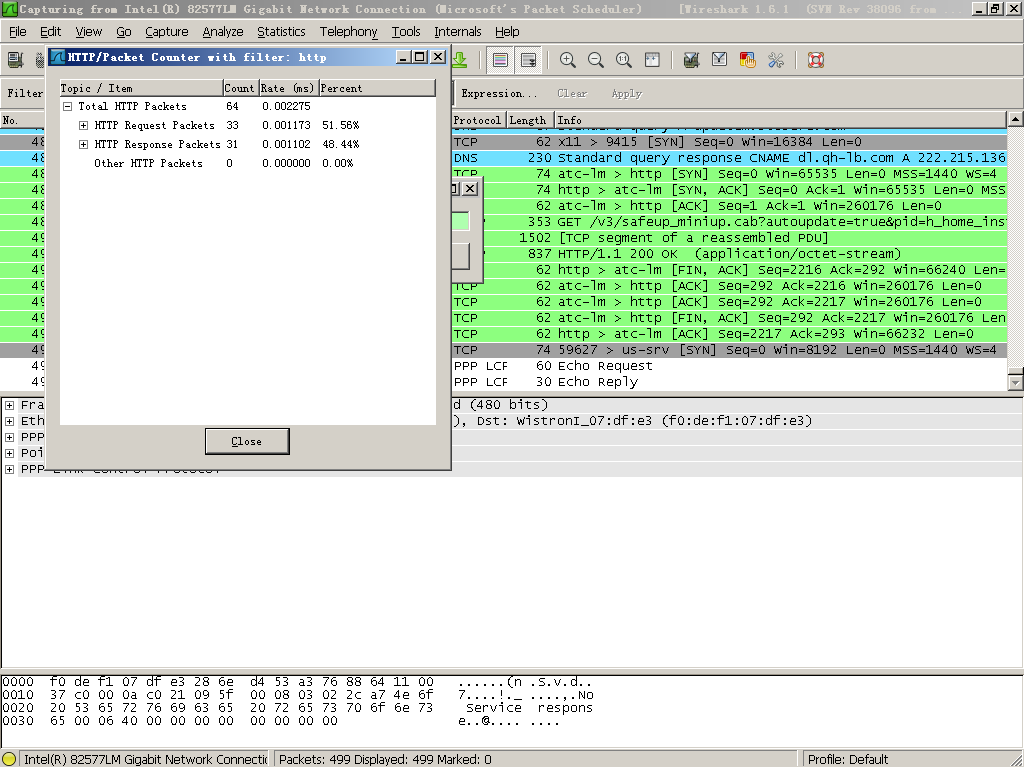Open the View menu
1024x768 pixels.
pos(88,31)
